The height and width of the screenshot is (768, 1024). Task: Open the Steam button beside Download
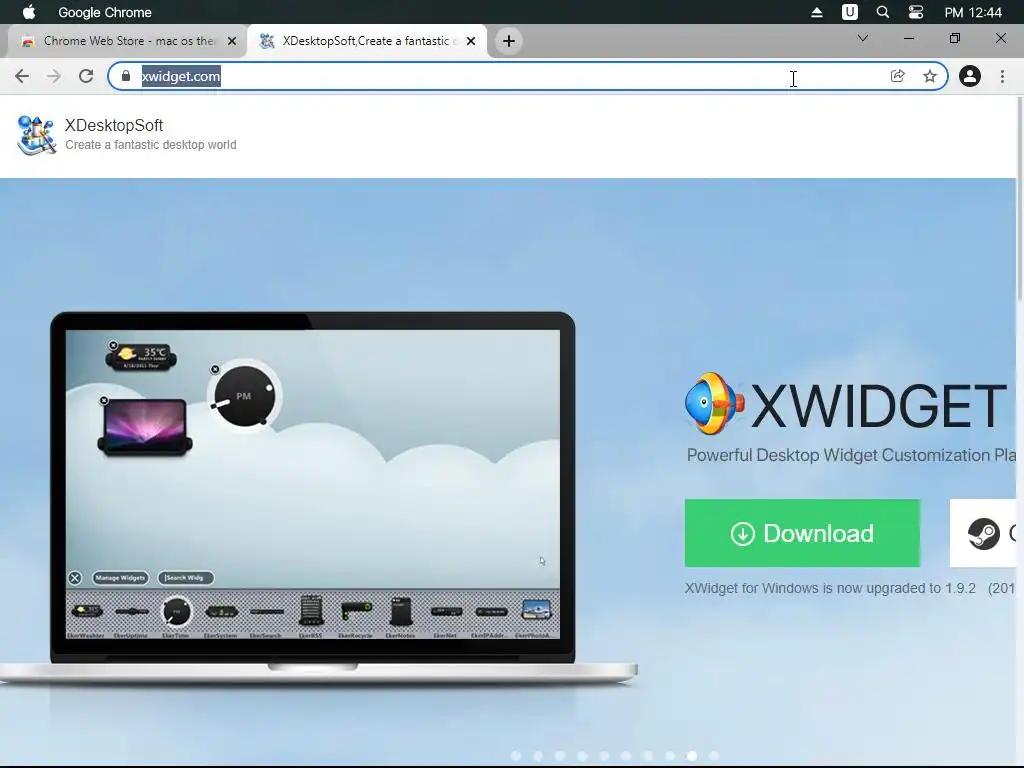(x=984, y=534)
